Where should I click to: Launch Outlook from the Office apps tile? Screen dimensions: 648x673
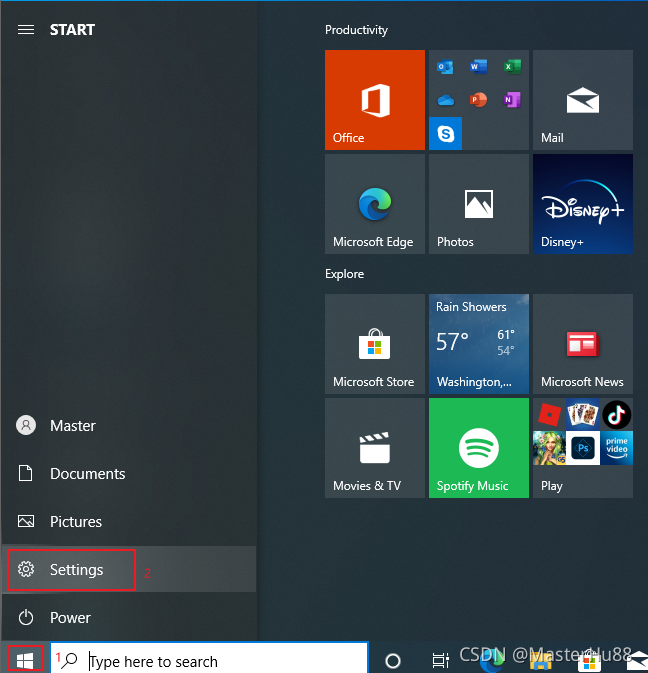(x=445, y=67)
